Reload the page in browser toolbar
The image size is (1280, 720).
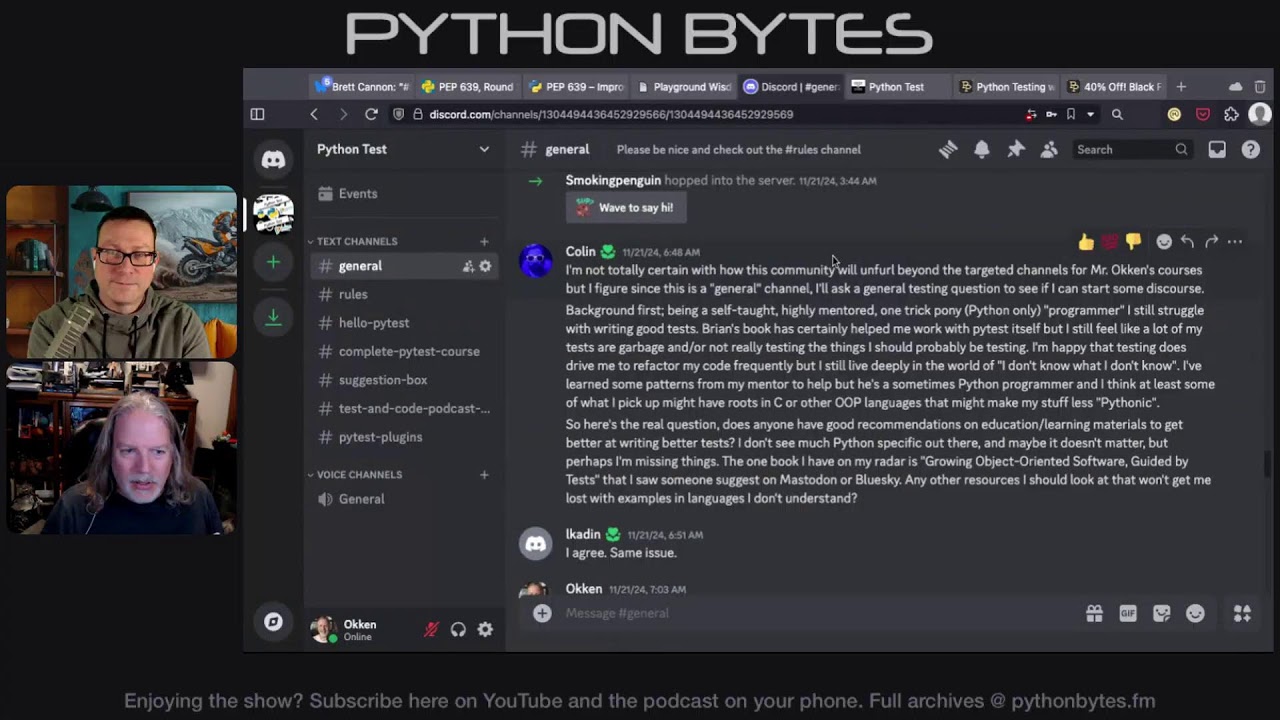(x=371, y=115)
